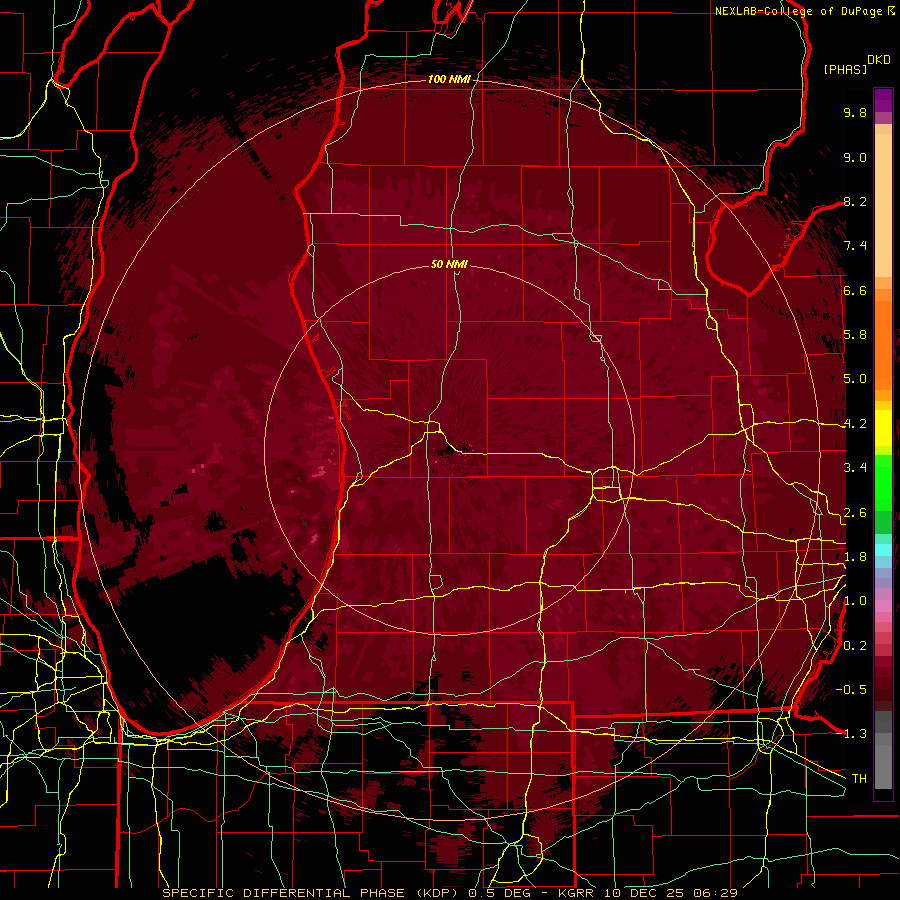Screen dimensions: 900x900
Task: Click the 9.0 scale value
Action: tap(855, 157)
